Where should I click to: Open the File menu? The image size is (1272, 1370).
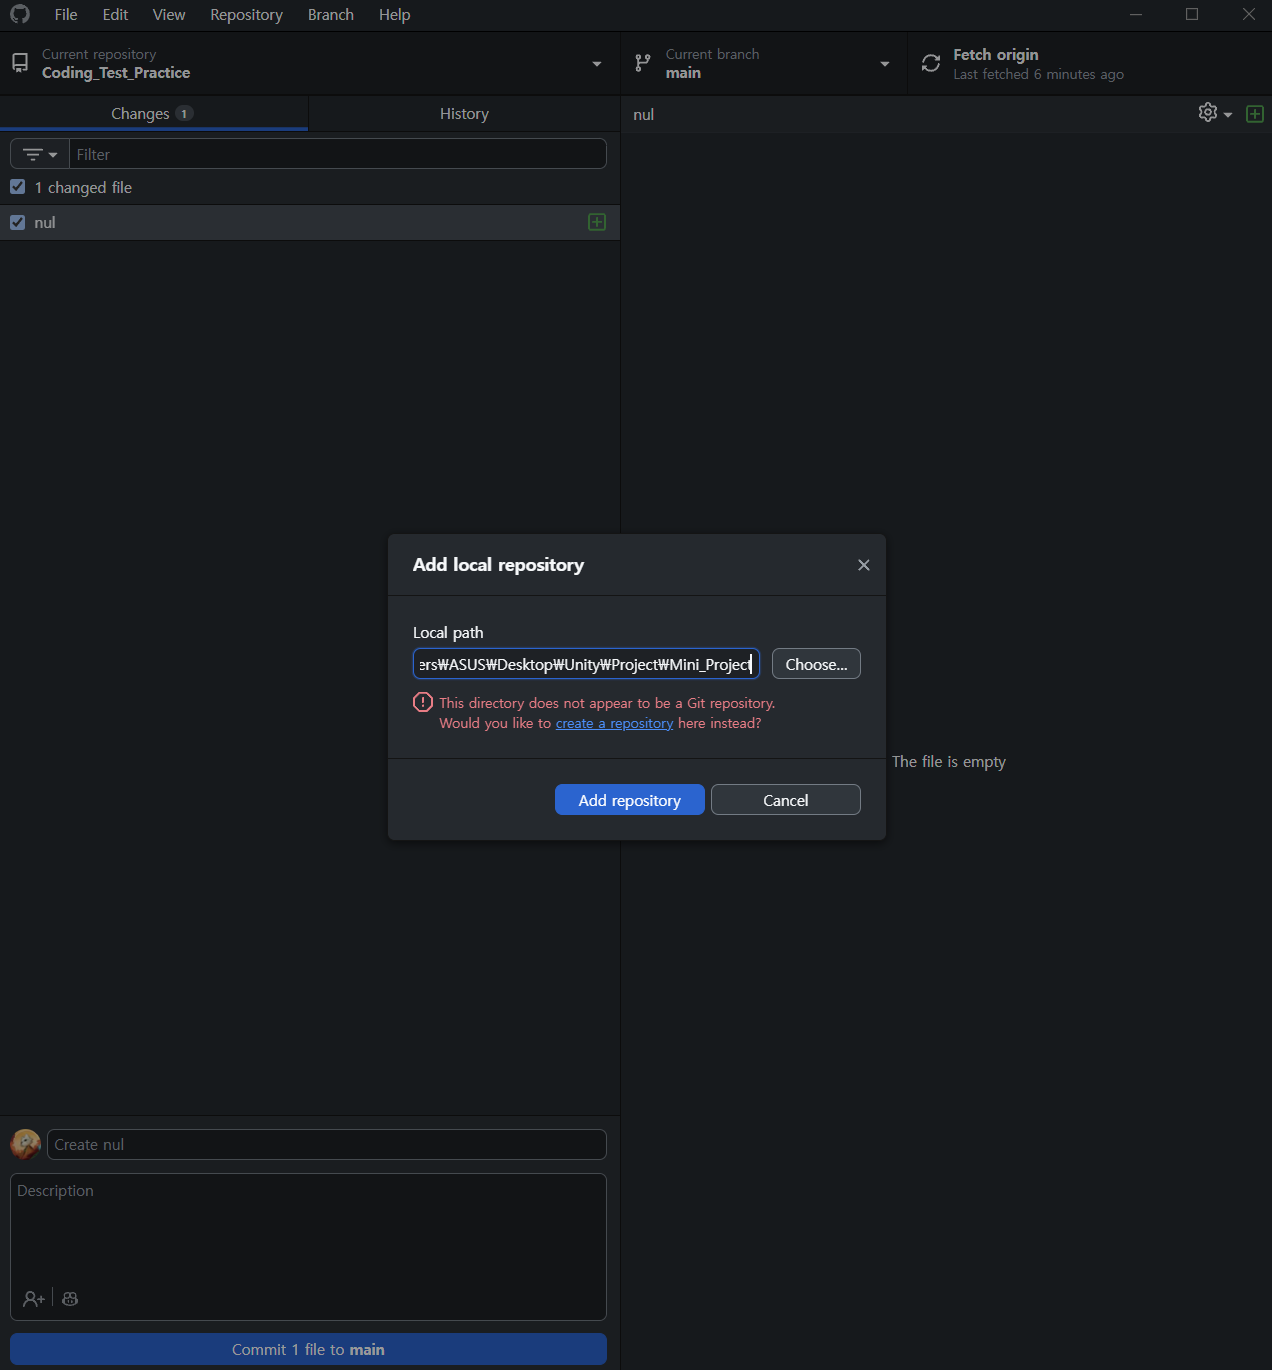click(66, 14)
